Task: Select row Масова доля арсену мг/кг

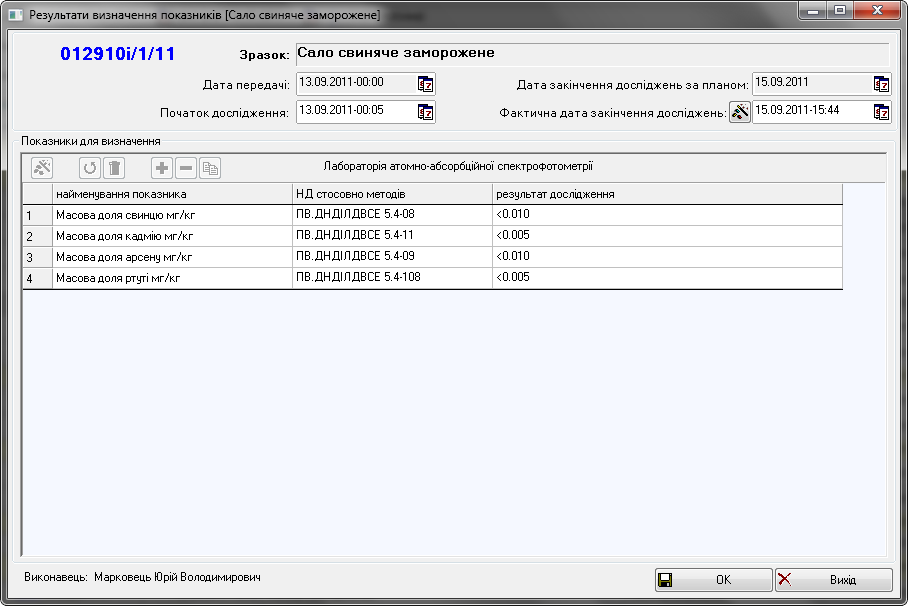Action: click(173, 257)
